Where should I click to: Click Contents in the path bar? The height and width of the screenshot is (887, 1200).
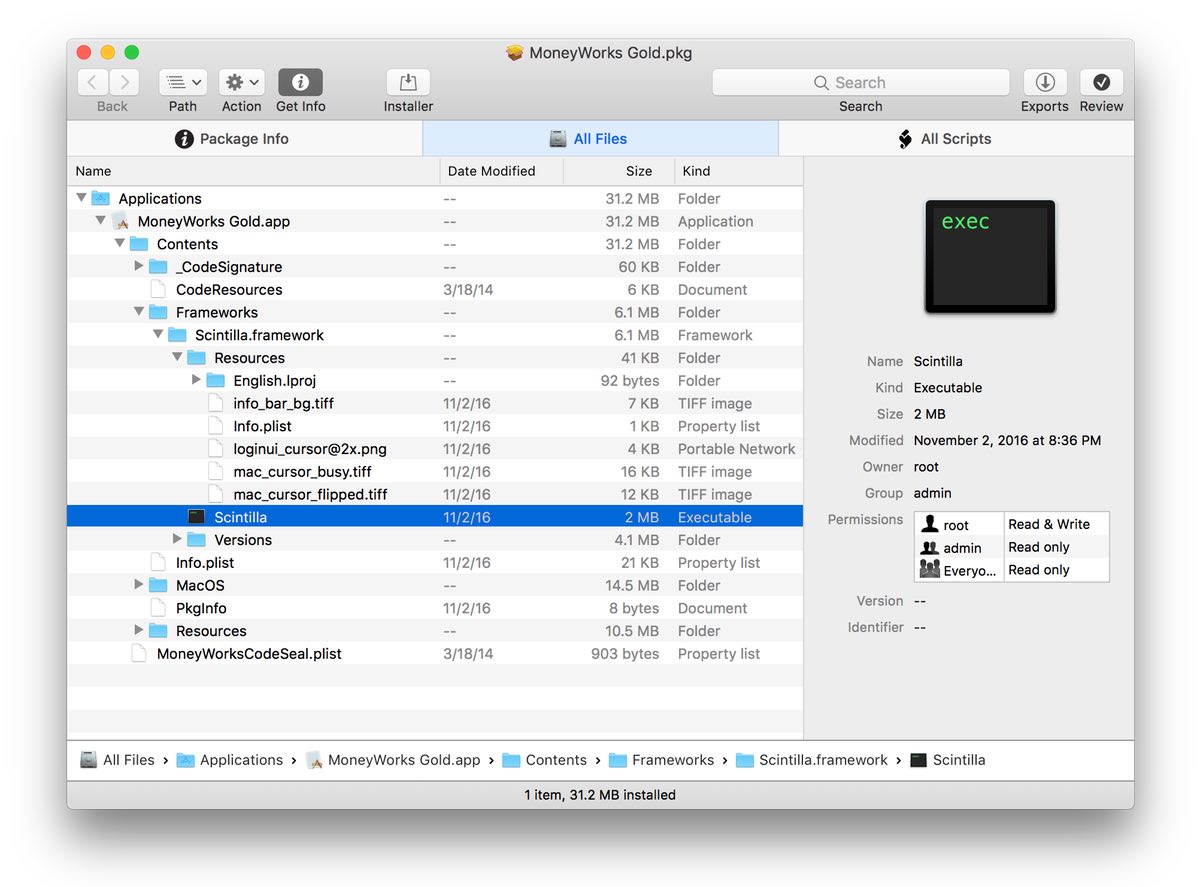545,760
